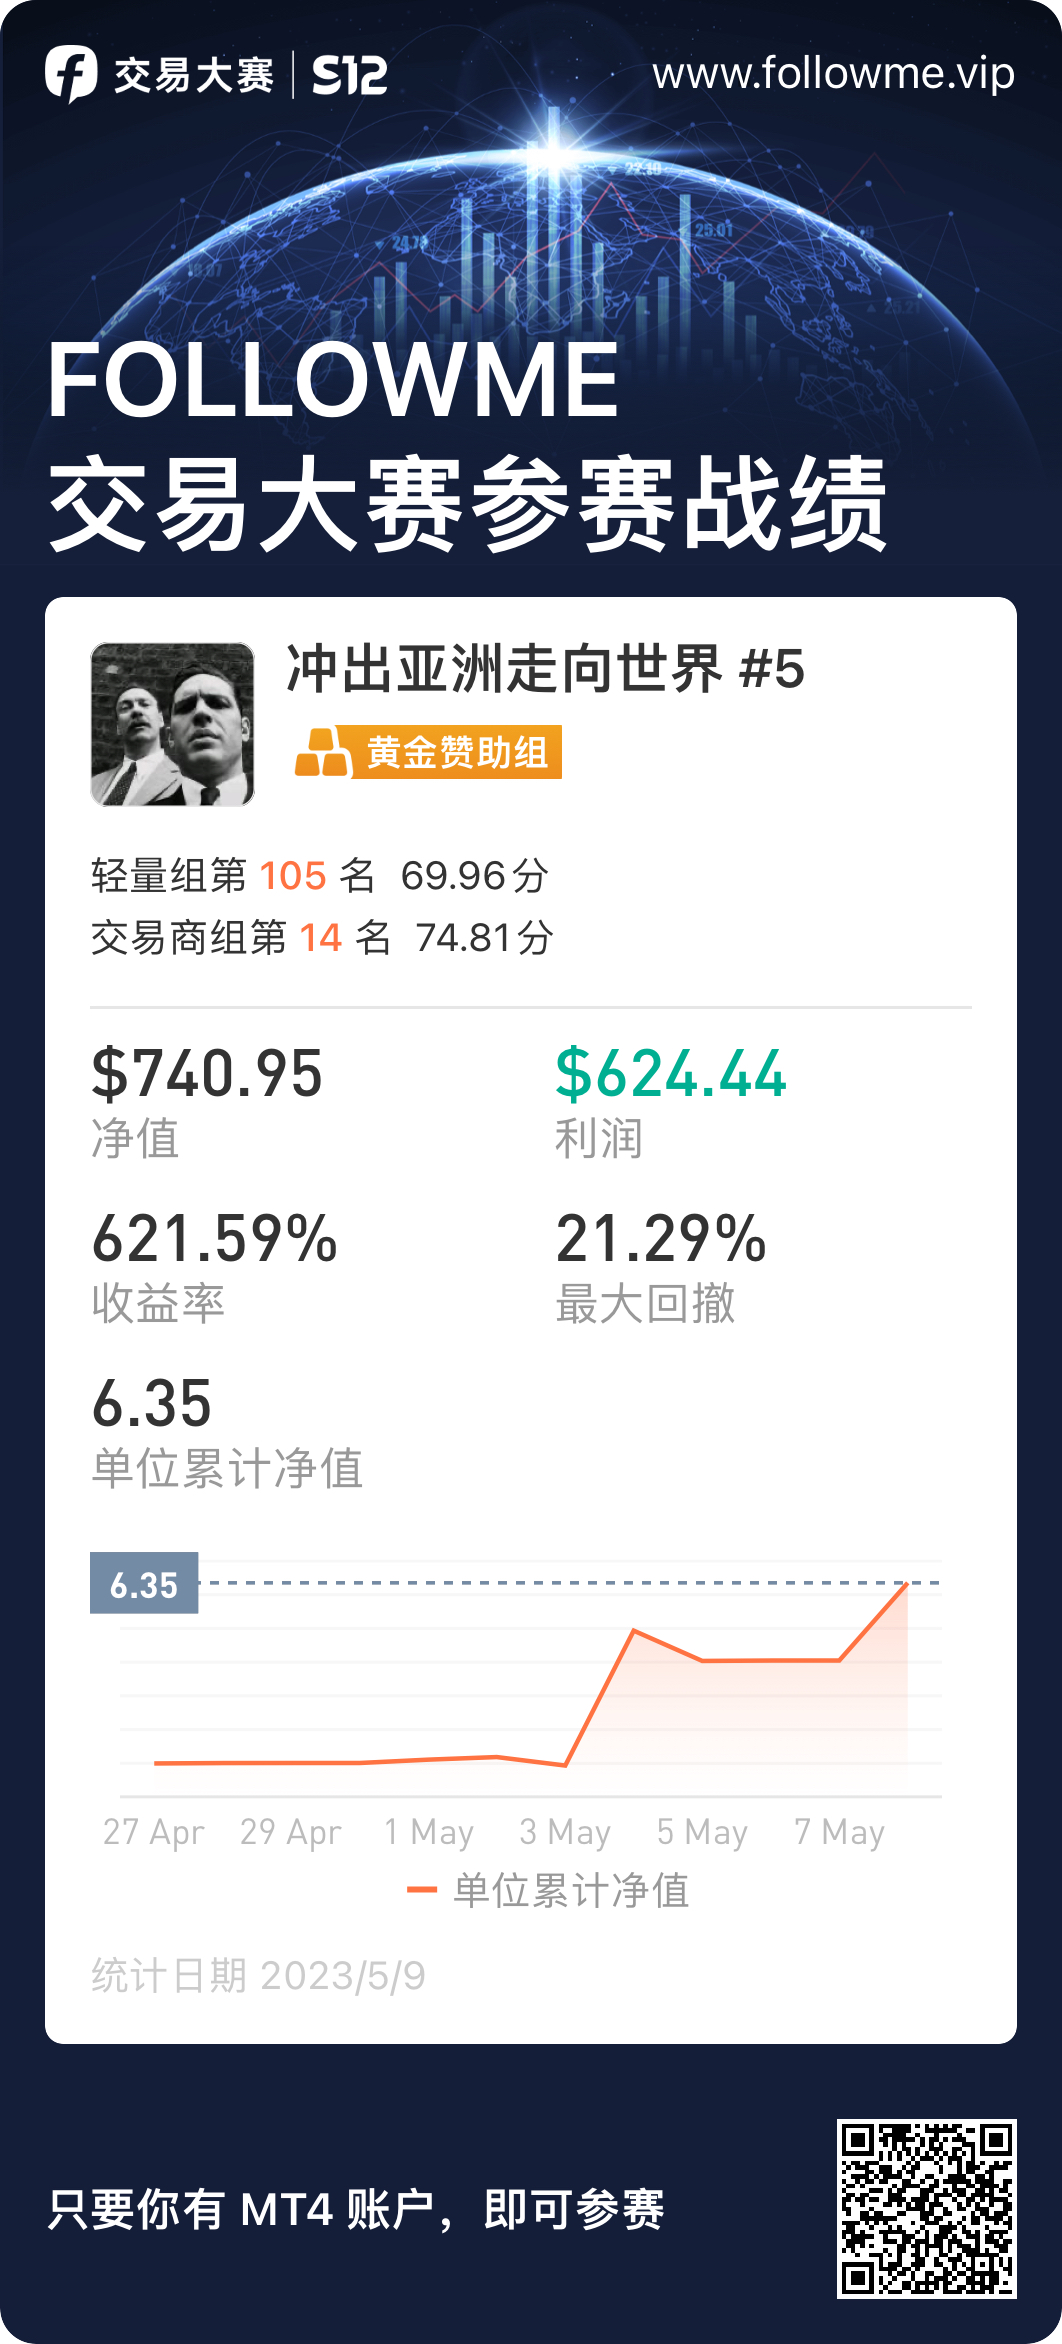Open the www.followme.vip link
Image resolution: width=1062 pixels, height=2344 pixels.
click(x=833, y=73)
